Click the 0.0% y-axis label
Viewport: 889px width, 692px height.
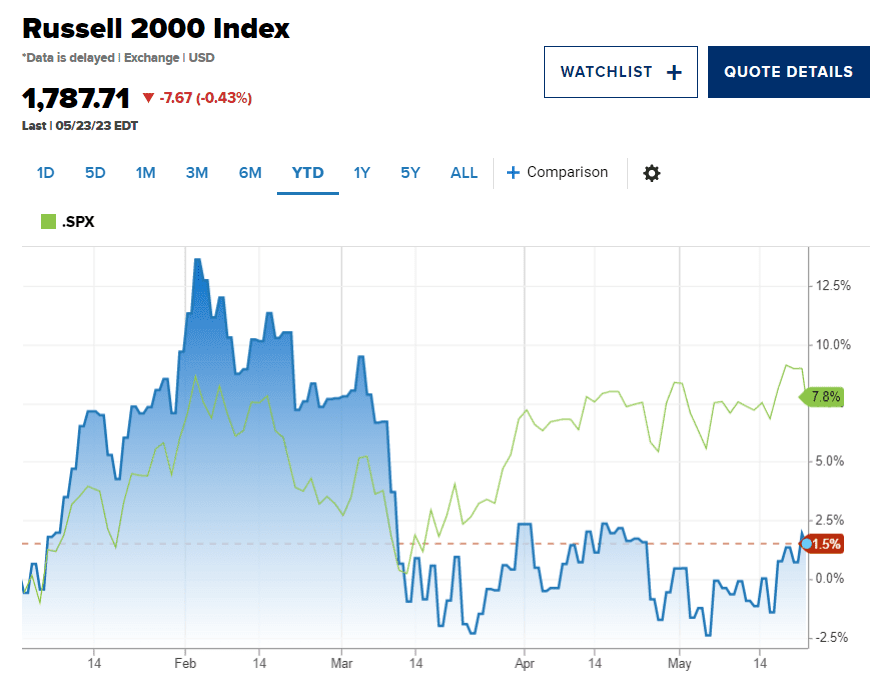click(x=829, y=579)
